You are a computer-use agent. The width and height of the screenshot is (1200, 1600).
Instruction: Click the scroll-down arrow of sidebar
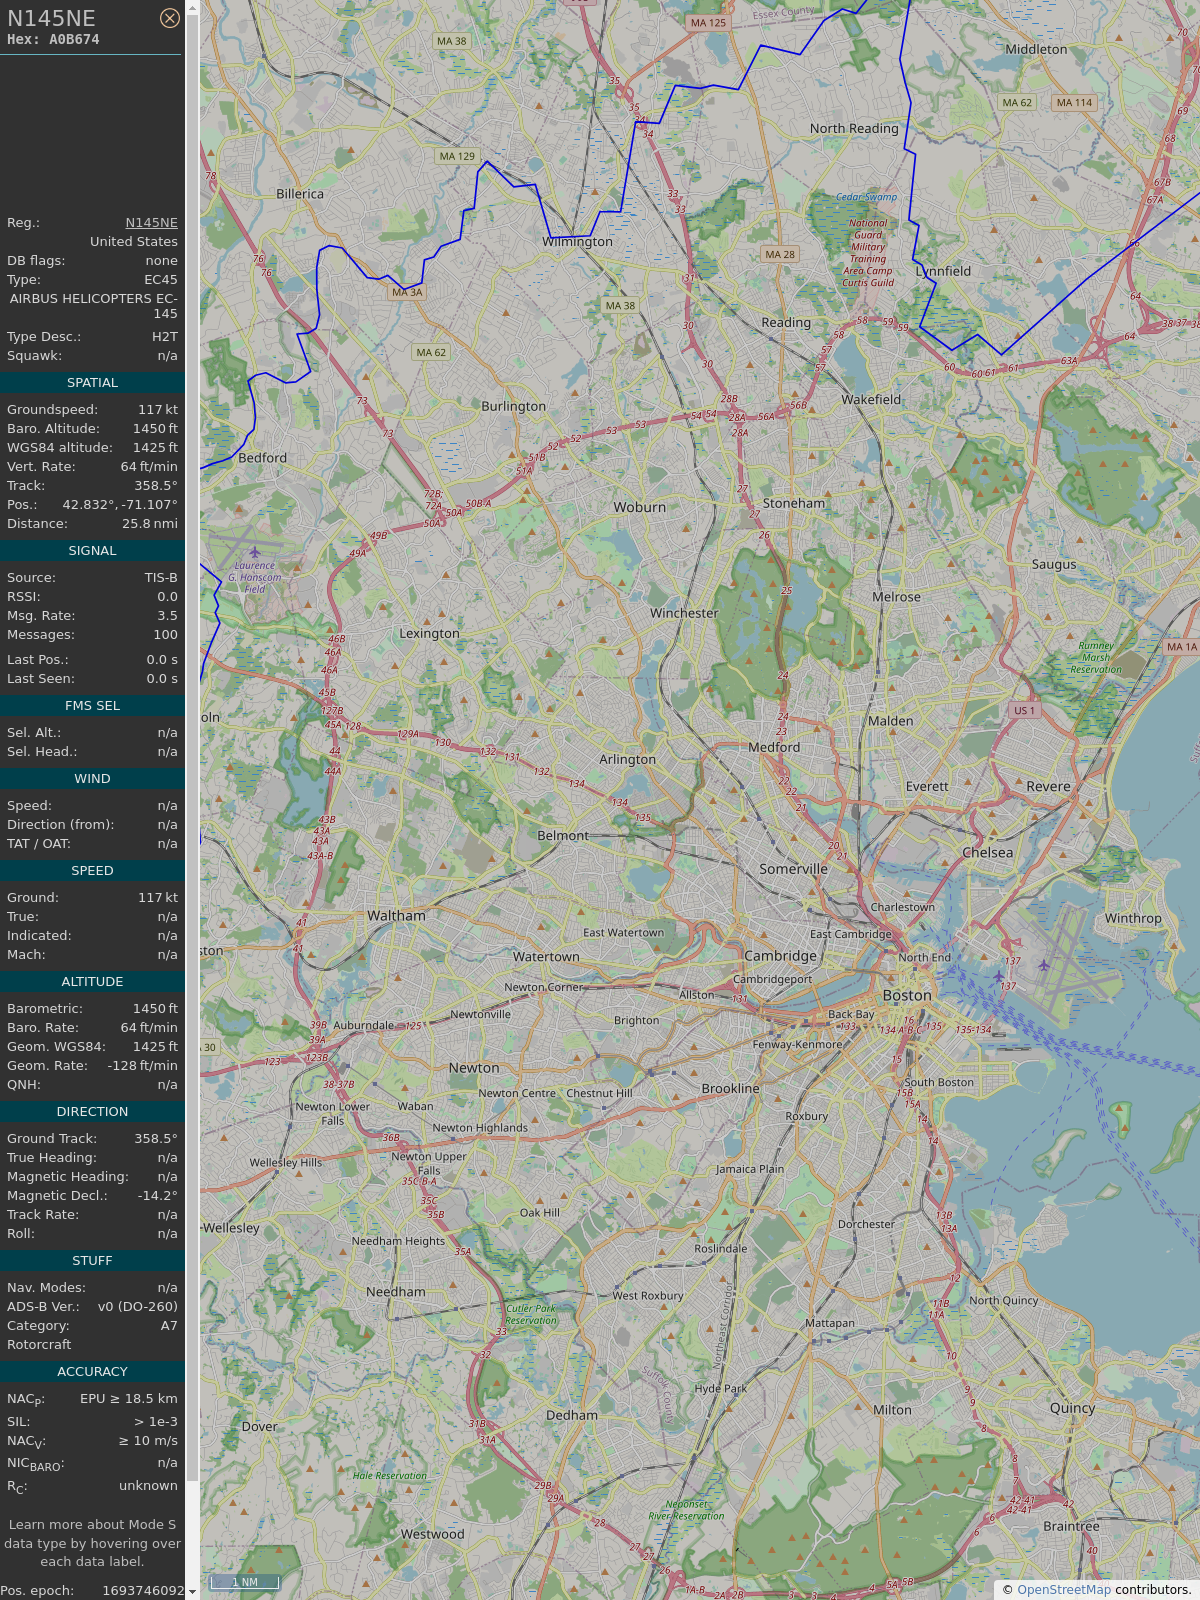(192, 1591)
